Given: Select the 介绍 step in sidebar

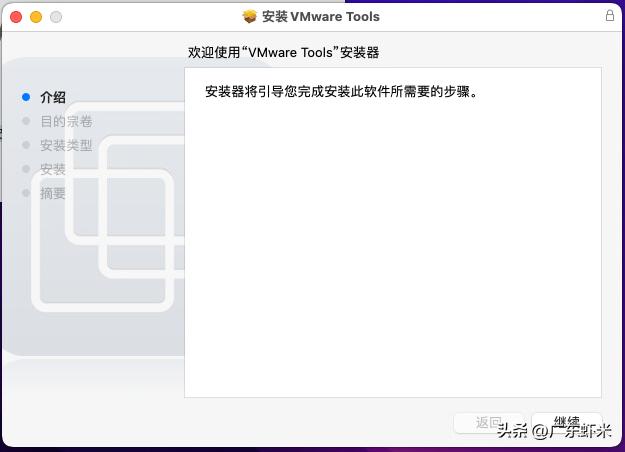Looking at the screenshot, I should [53, 97].
